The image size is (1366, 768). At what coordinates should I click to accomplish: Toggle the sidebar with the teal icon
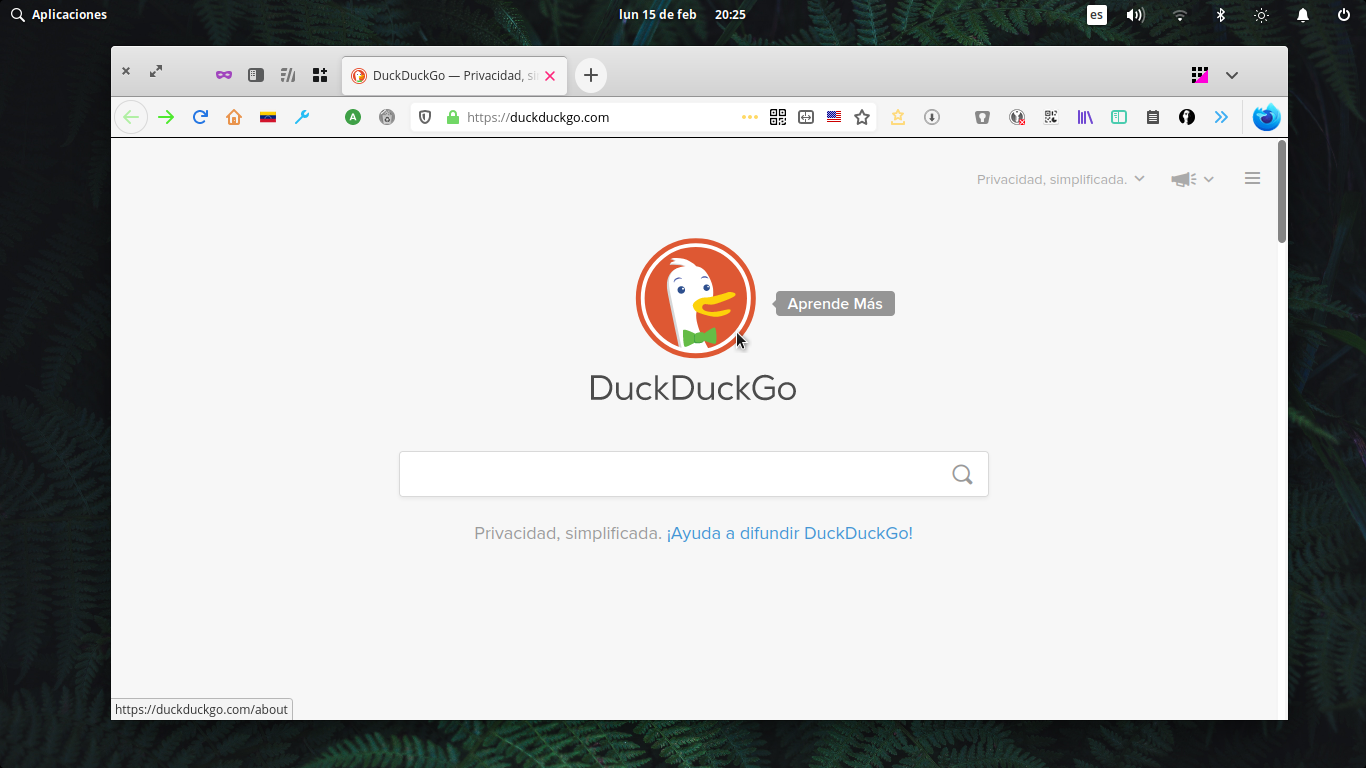click(1119, 117)
